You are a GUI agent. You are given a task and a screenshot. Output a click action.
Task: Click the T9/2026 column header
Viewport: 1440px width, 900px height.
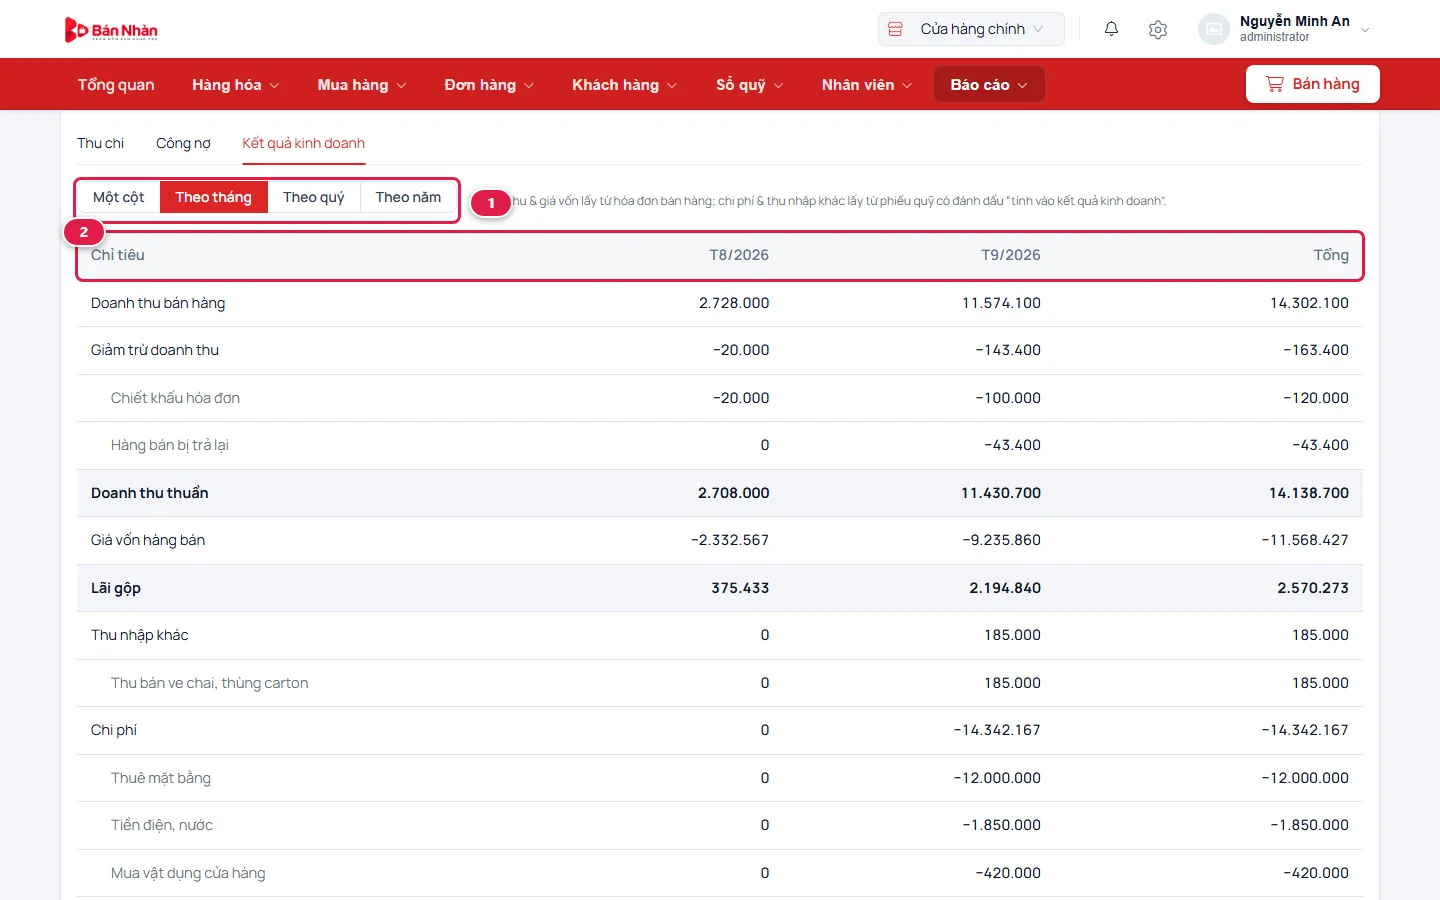click(1010, 255)
